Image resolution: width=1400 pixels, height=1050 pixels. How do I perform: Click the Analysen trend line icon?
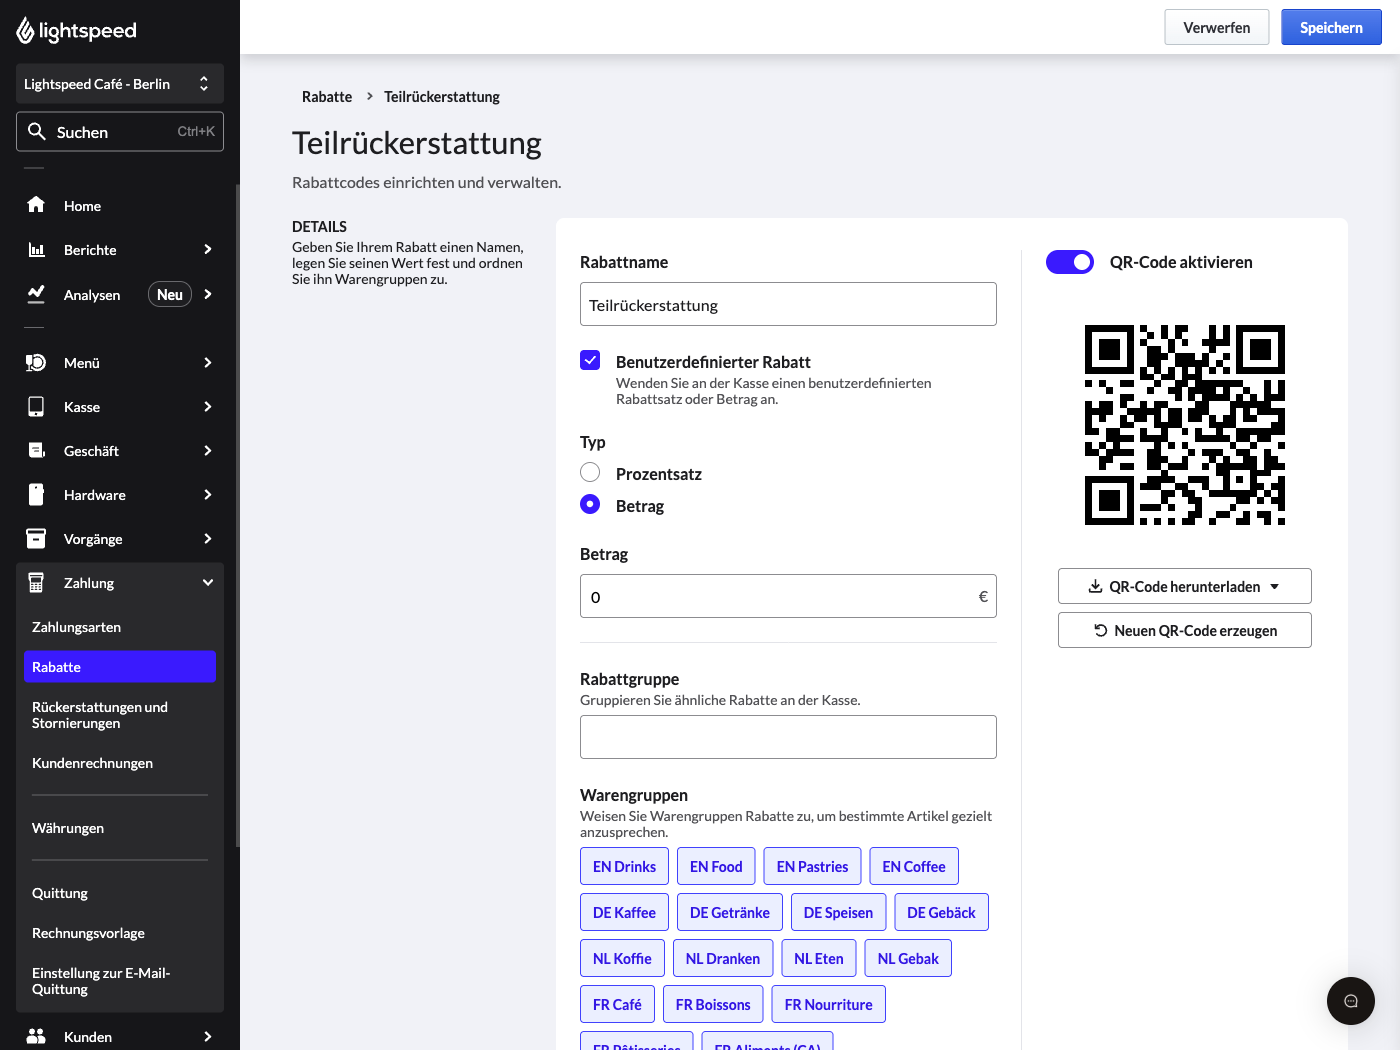pyautogui.click(x=36, y=294)
